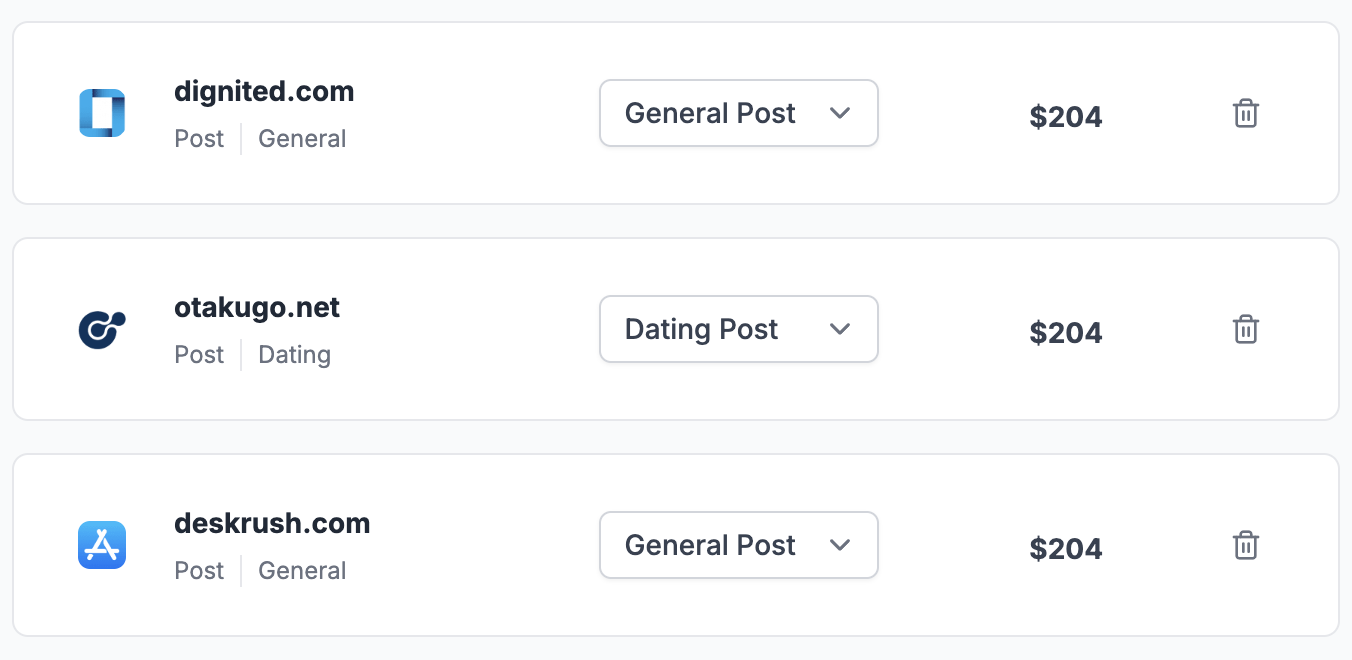The width and height of the screenshot is (1352, 660).
Task: Click the Post label under deskrush.com
Action: (x=199, y=571)
